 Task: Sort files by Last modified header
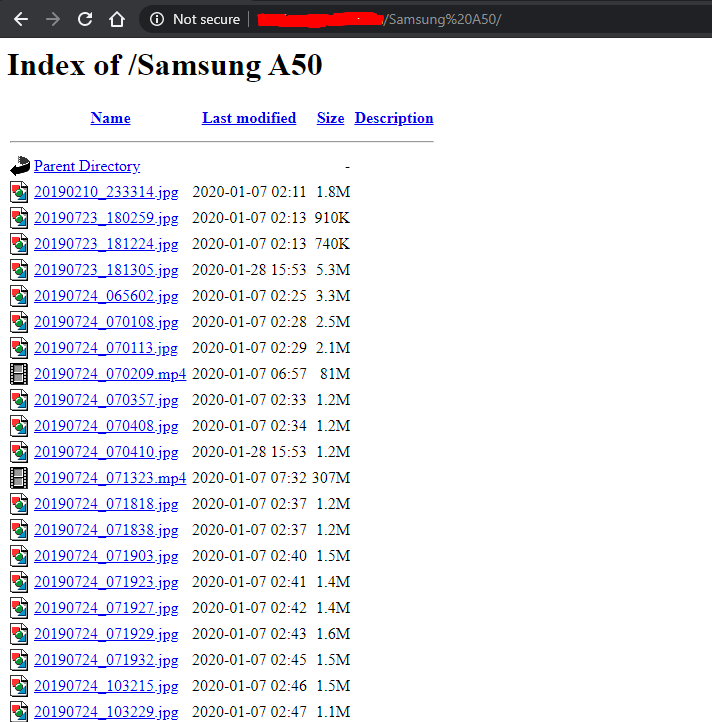click(249, 118)
